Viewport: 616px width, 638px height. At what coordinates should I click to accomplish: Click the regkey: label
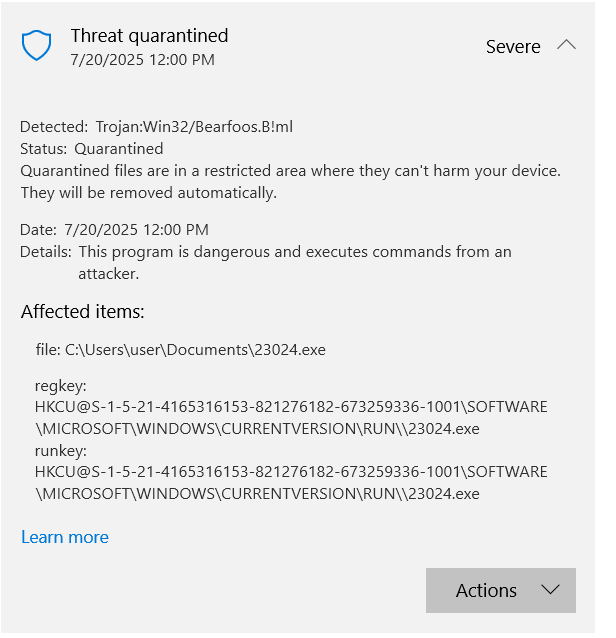click(x=61, y=386)
